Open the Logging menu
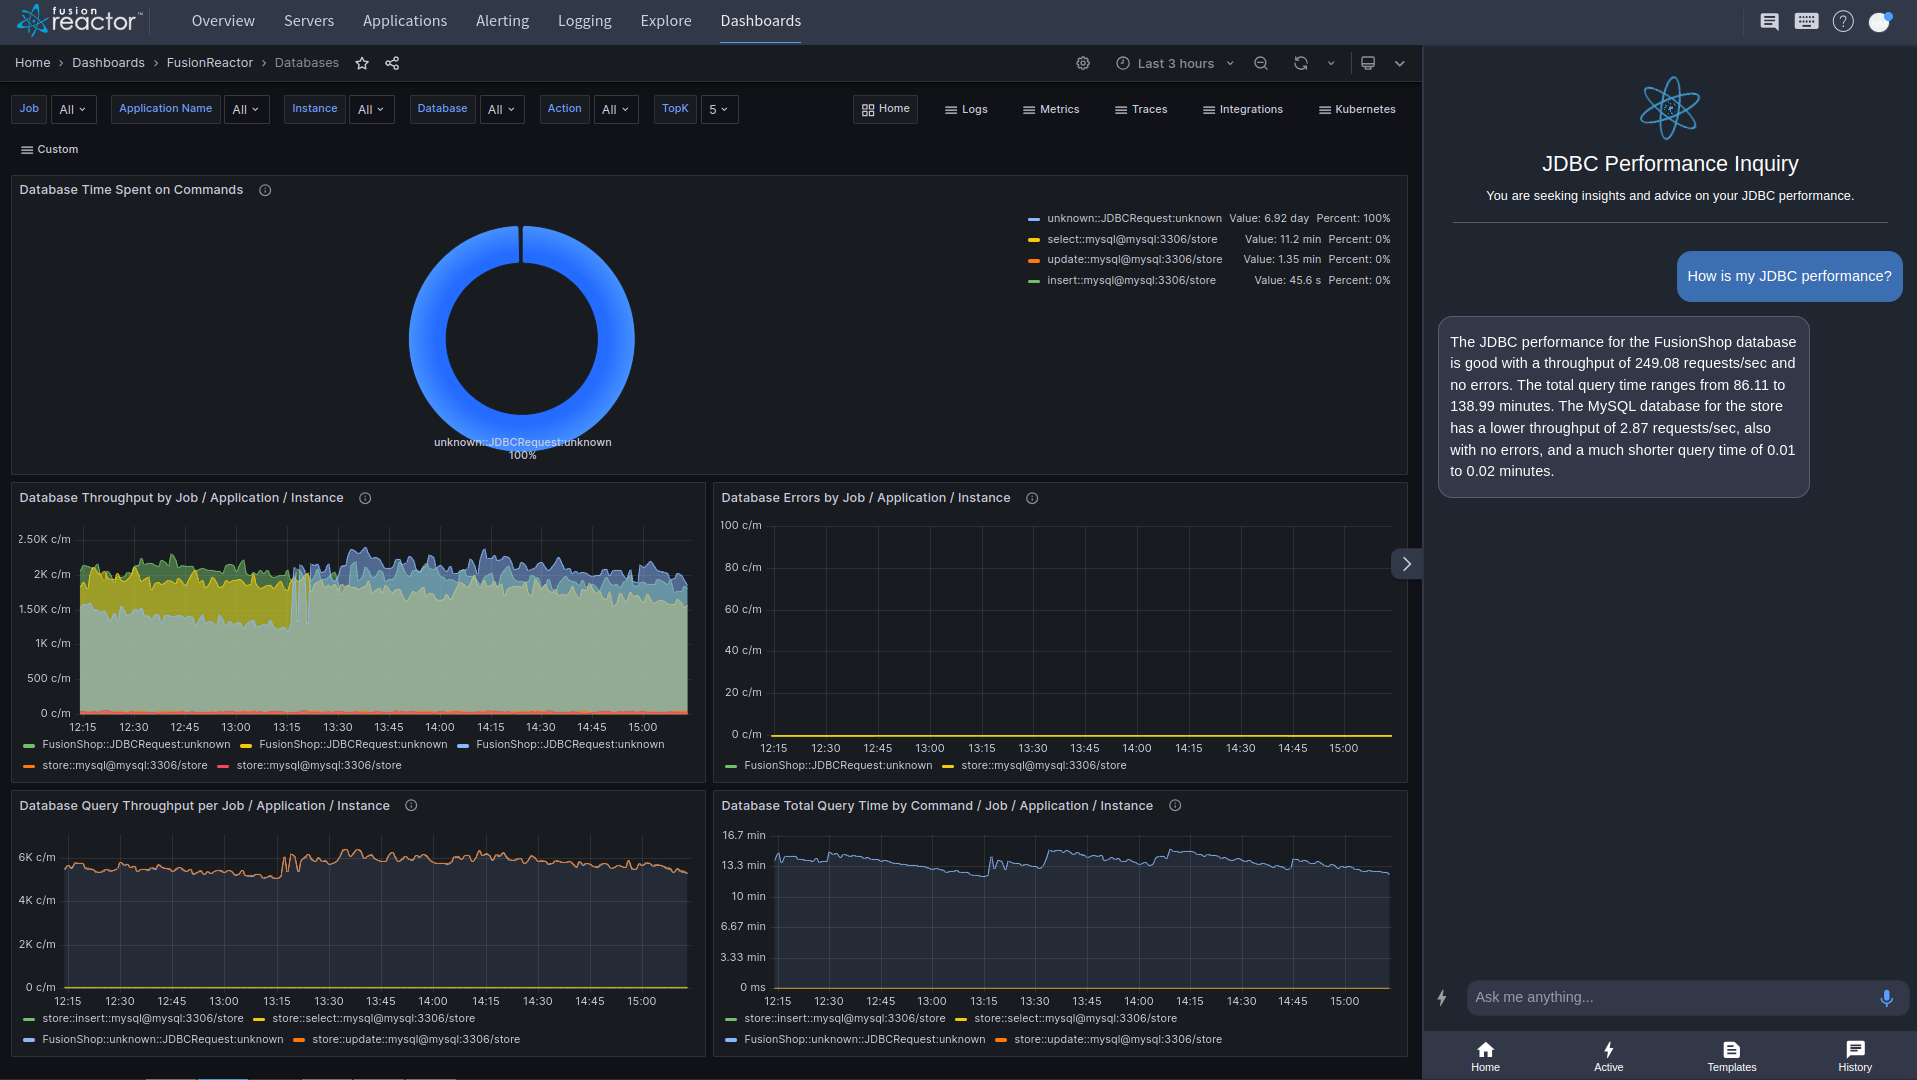Viewport: 1917px width, 1080px height. coord(585,21)
